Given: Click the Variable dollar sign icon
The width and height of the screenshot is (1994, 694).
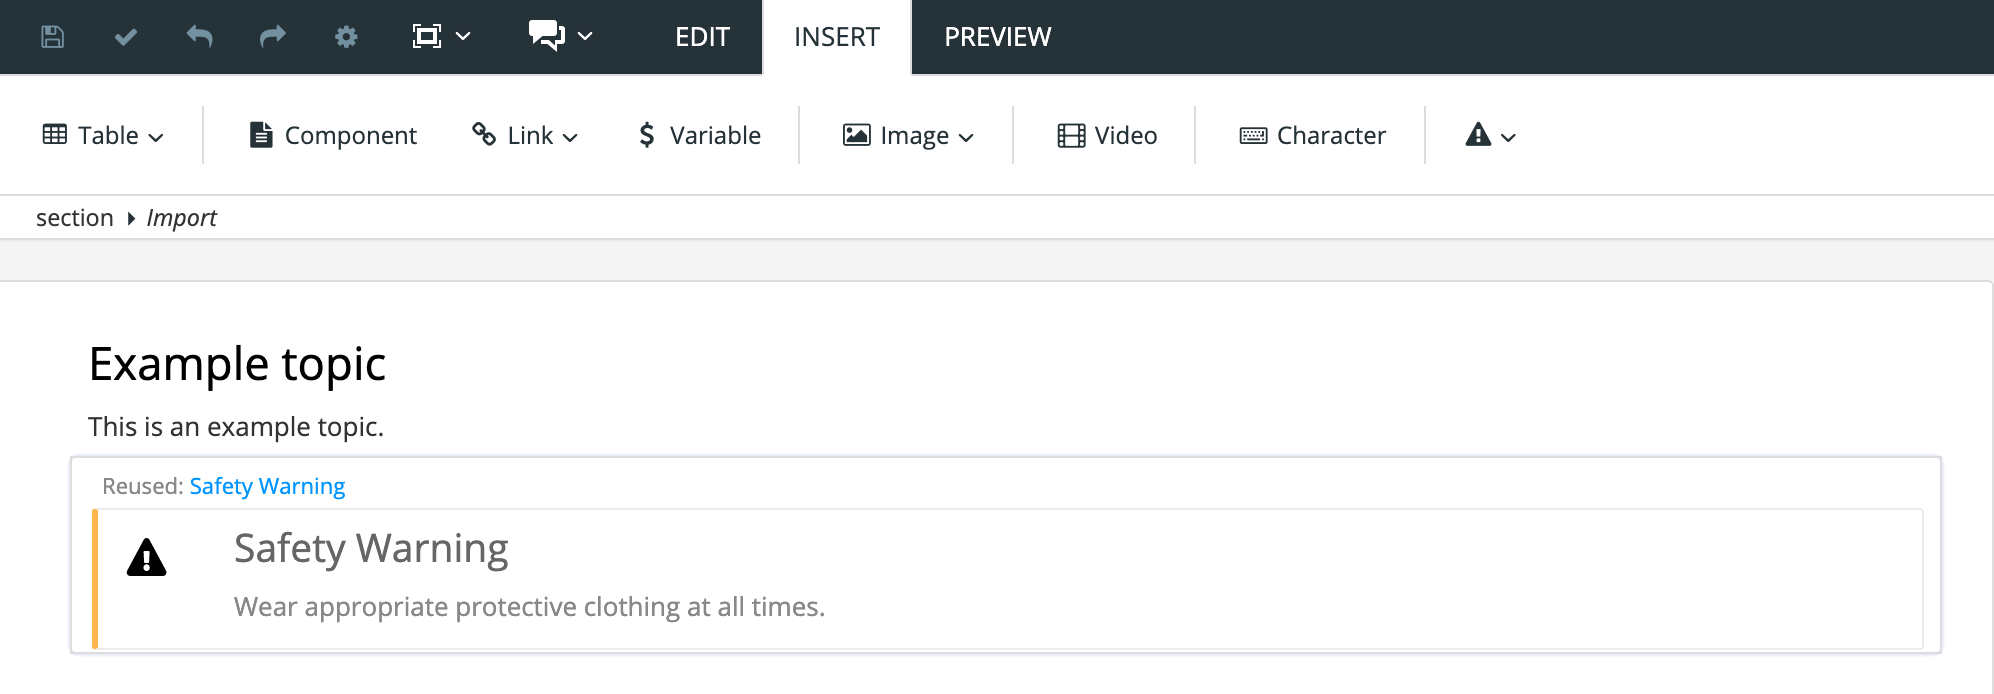Looking at the screenshot, I should click(x=647, y=135).
